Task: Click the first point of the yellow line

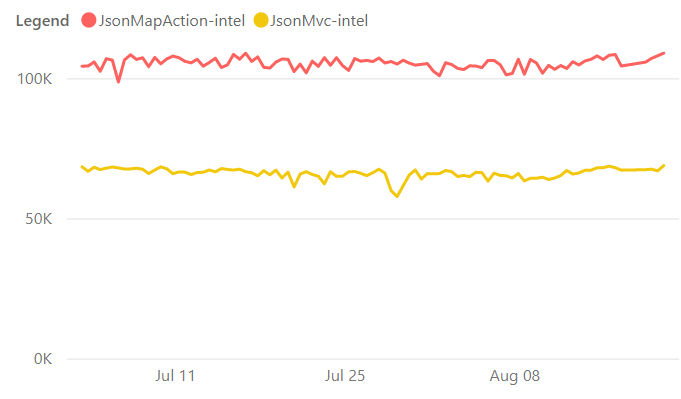Action: tap(82, 167)
